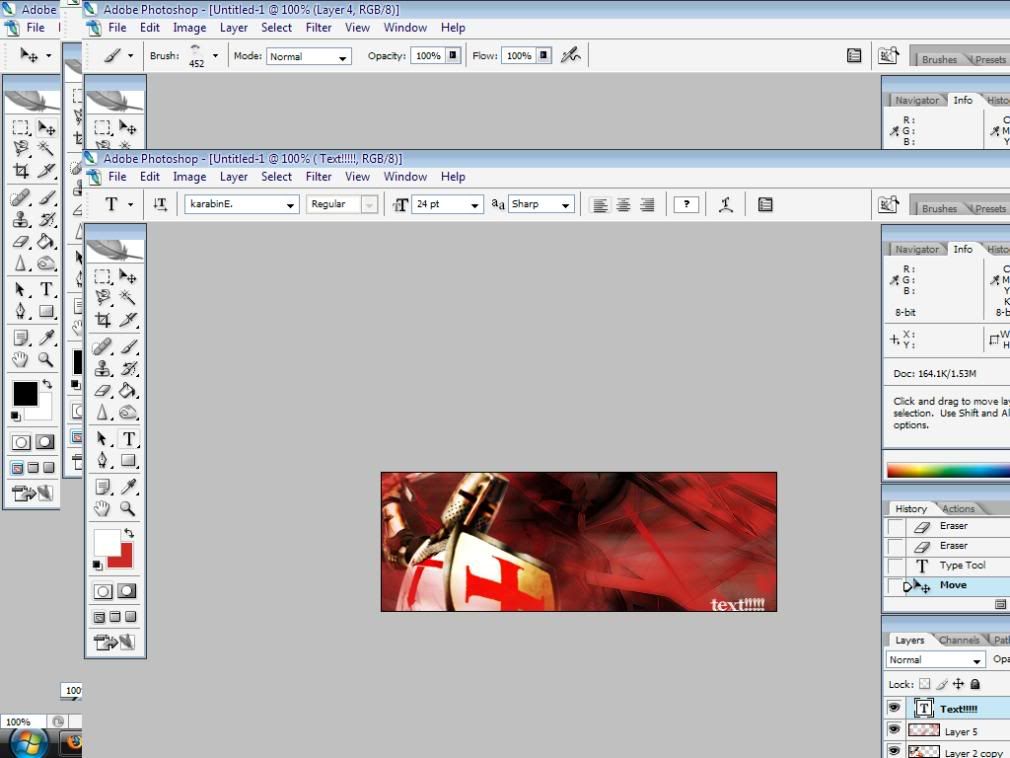Select Paint Bucket tool in front window toolbox
1010x758 pixels.
tap(128, 390)
